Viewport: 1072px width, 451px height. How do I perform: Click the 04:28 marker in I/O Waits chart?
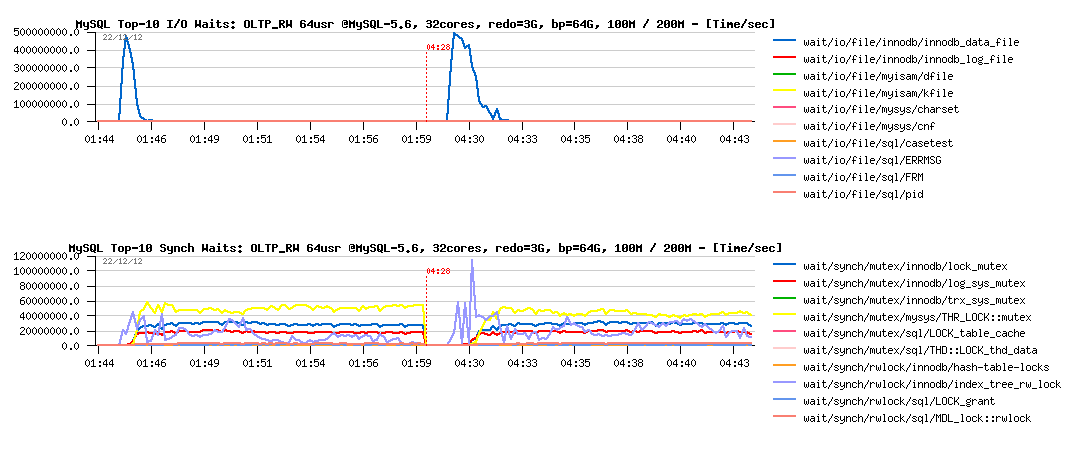coord(438,47)
